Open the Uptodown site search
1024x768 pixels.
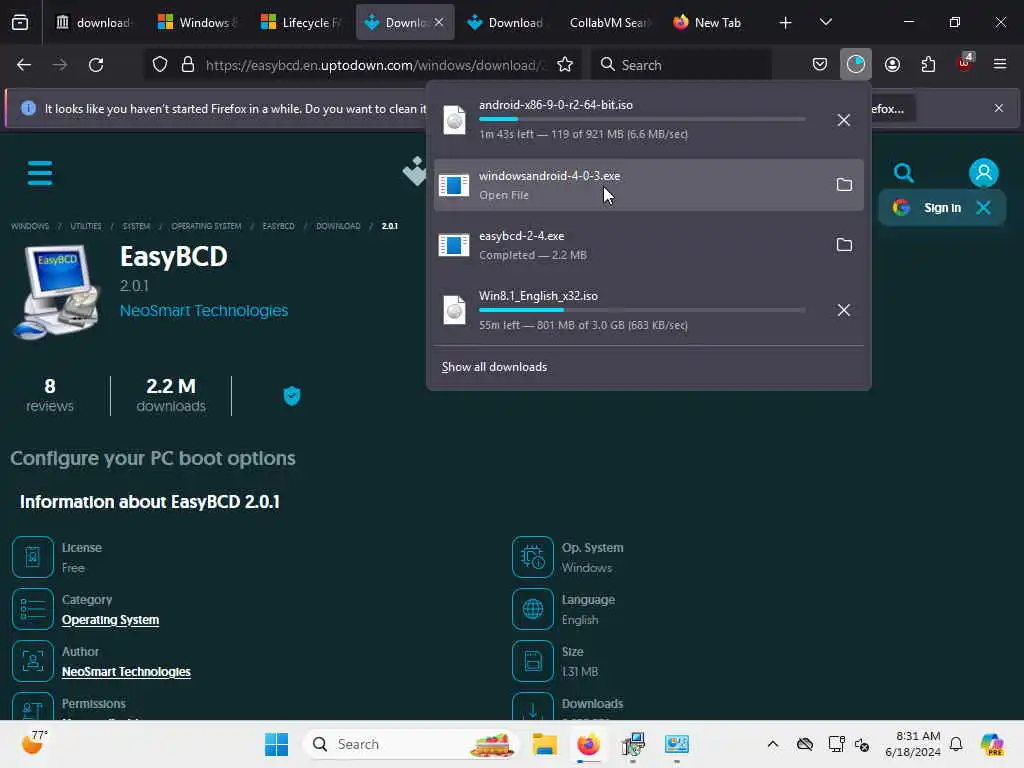pyautogui.click(x=904, y=173)
